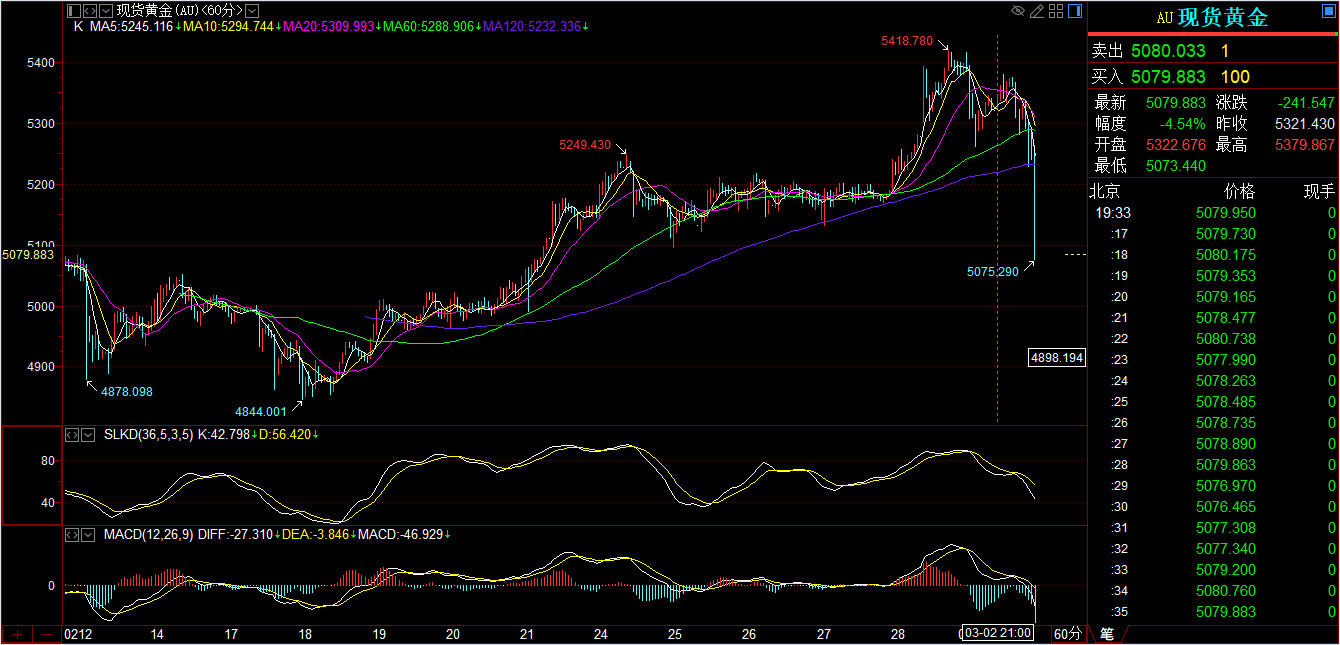Select the pencil drawing tool

tap(1037, 11)
